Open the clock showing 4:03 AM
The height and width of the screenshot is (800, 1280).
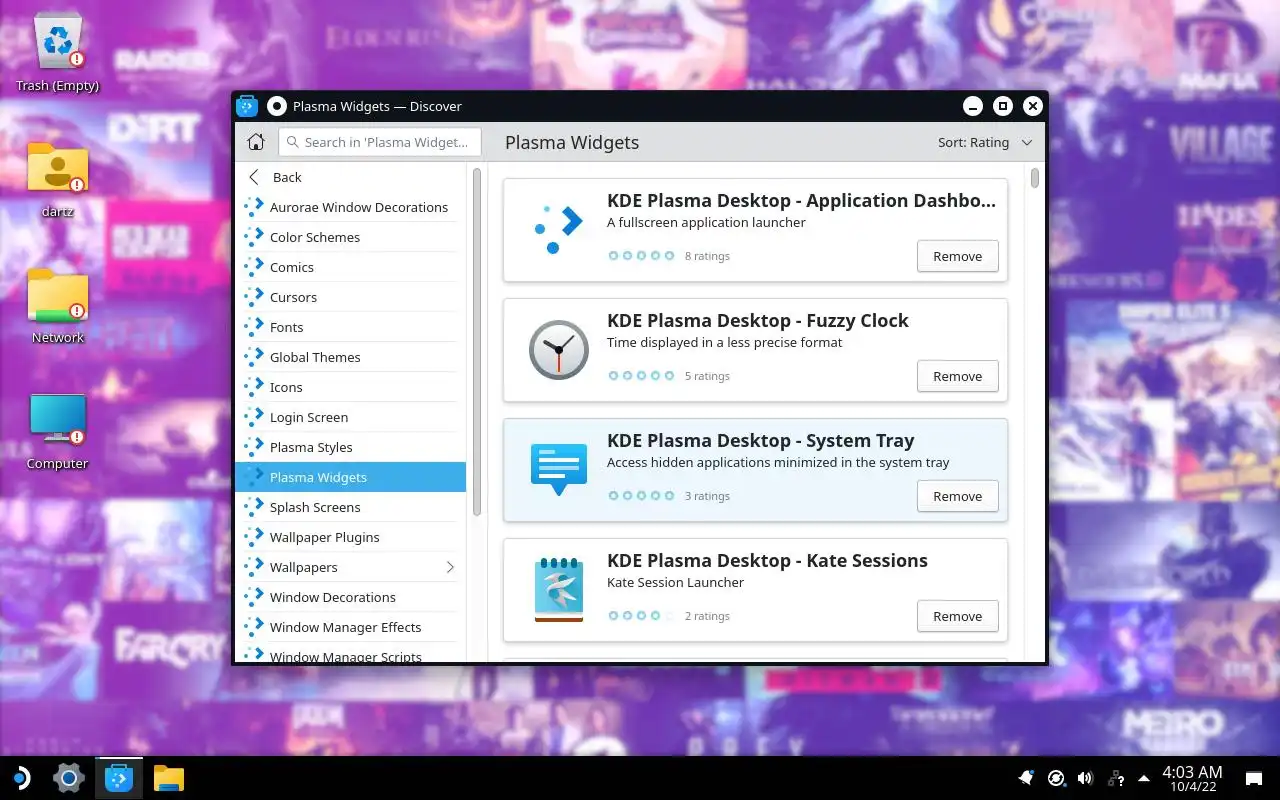1191,778
